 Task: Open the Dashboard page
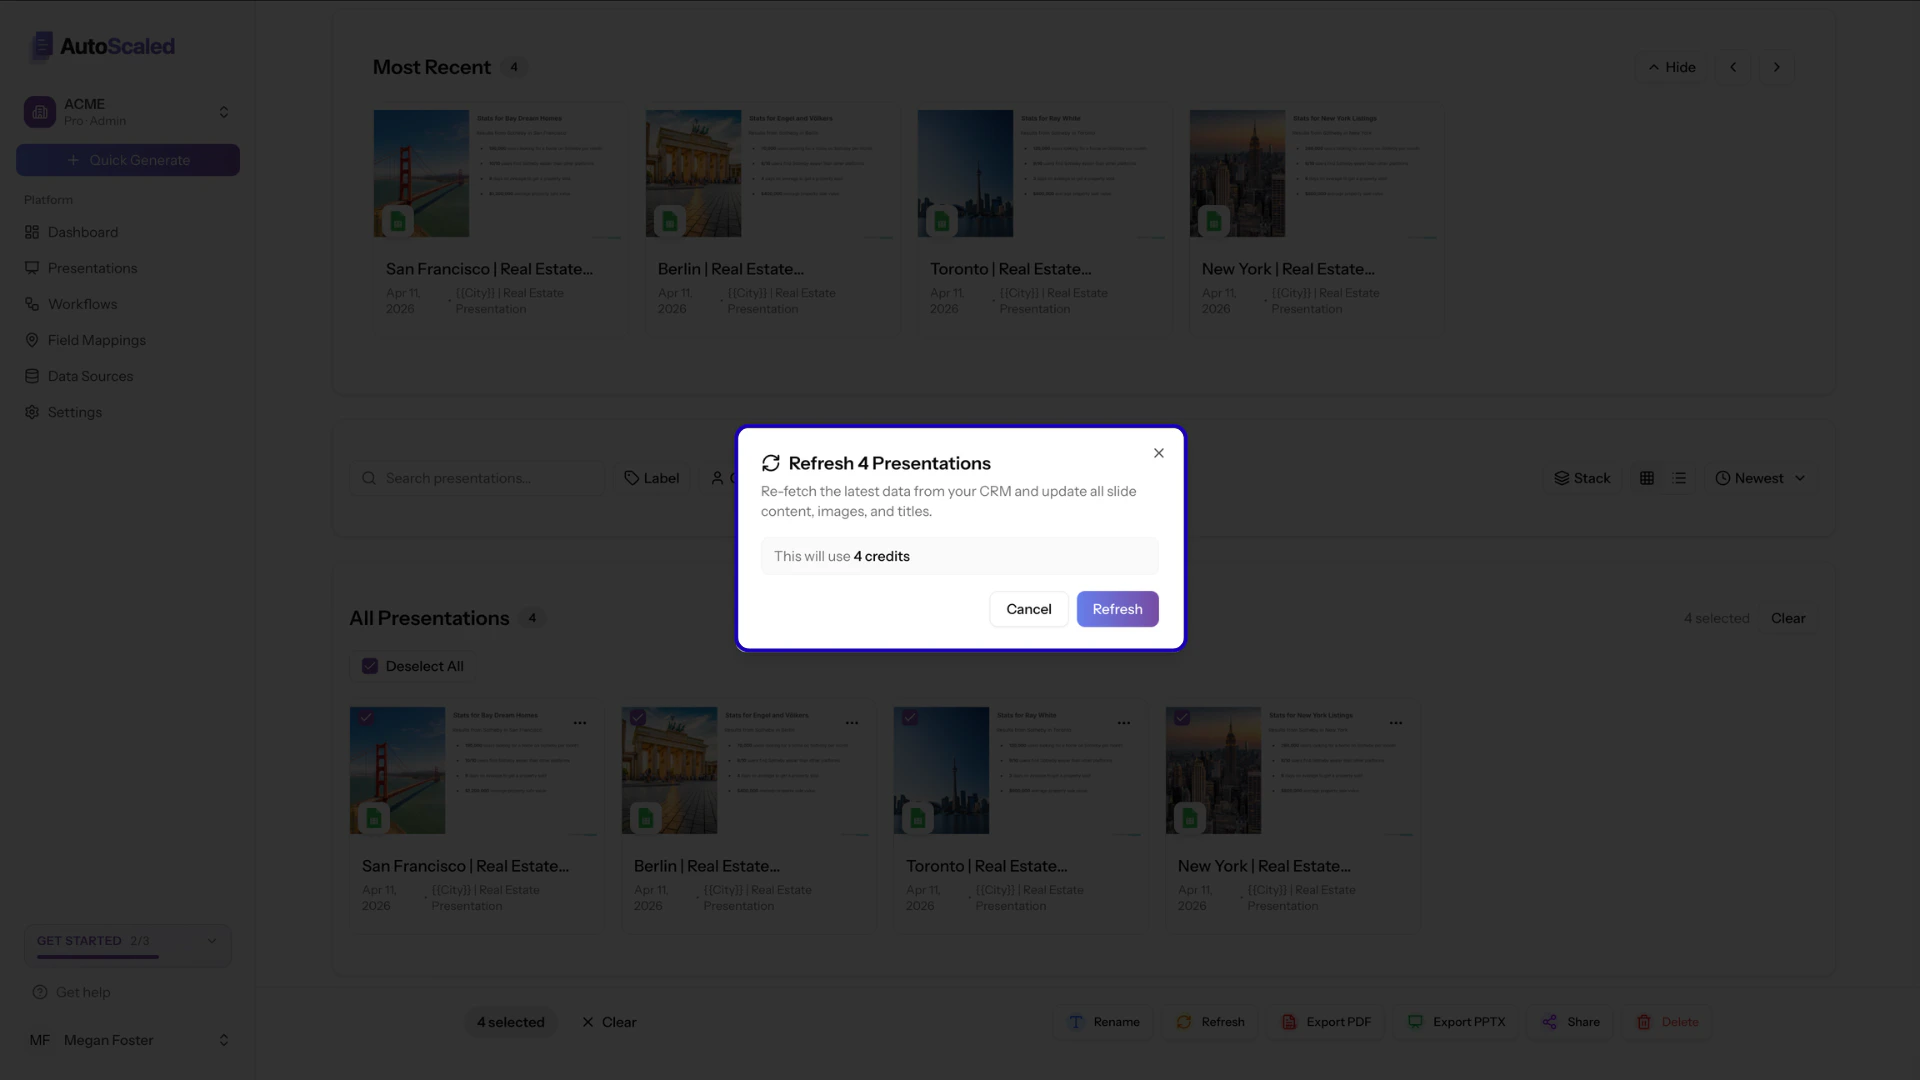click(83, 232)
